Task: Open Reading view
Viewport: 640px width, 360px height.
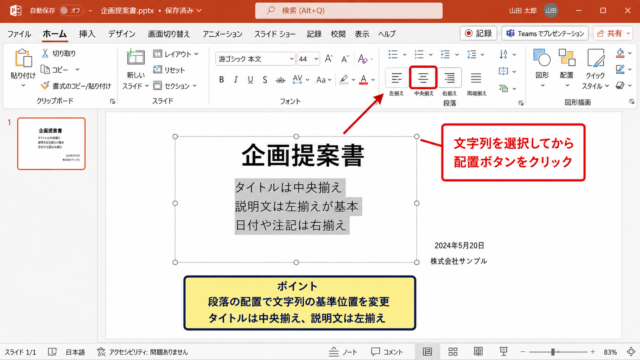Action: pos(478,351)
